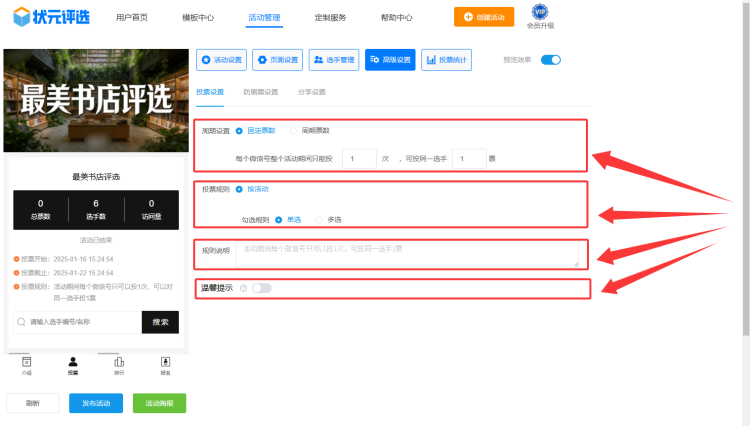Click the green 活动海报 button
The height and width of the screenshot is (426, 750).
tap(159, 403)
